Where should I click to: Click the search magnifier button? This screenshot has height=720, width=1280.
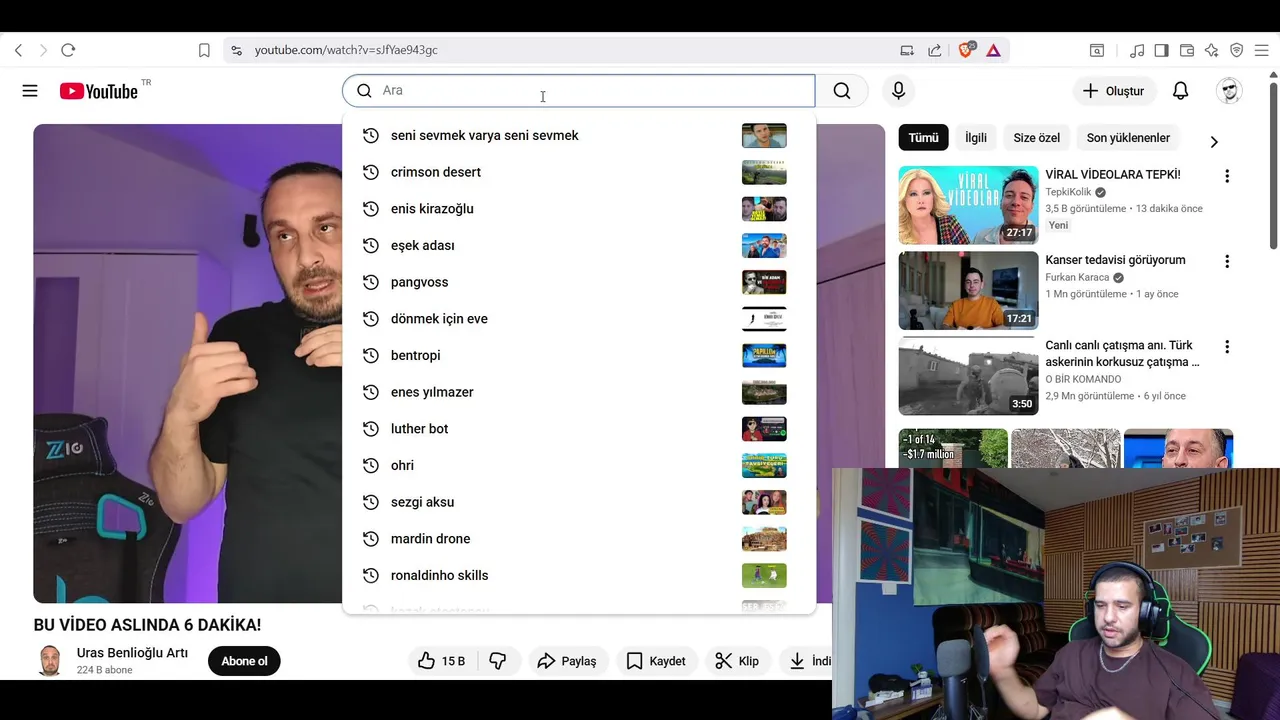click(842, 91)
